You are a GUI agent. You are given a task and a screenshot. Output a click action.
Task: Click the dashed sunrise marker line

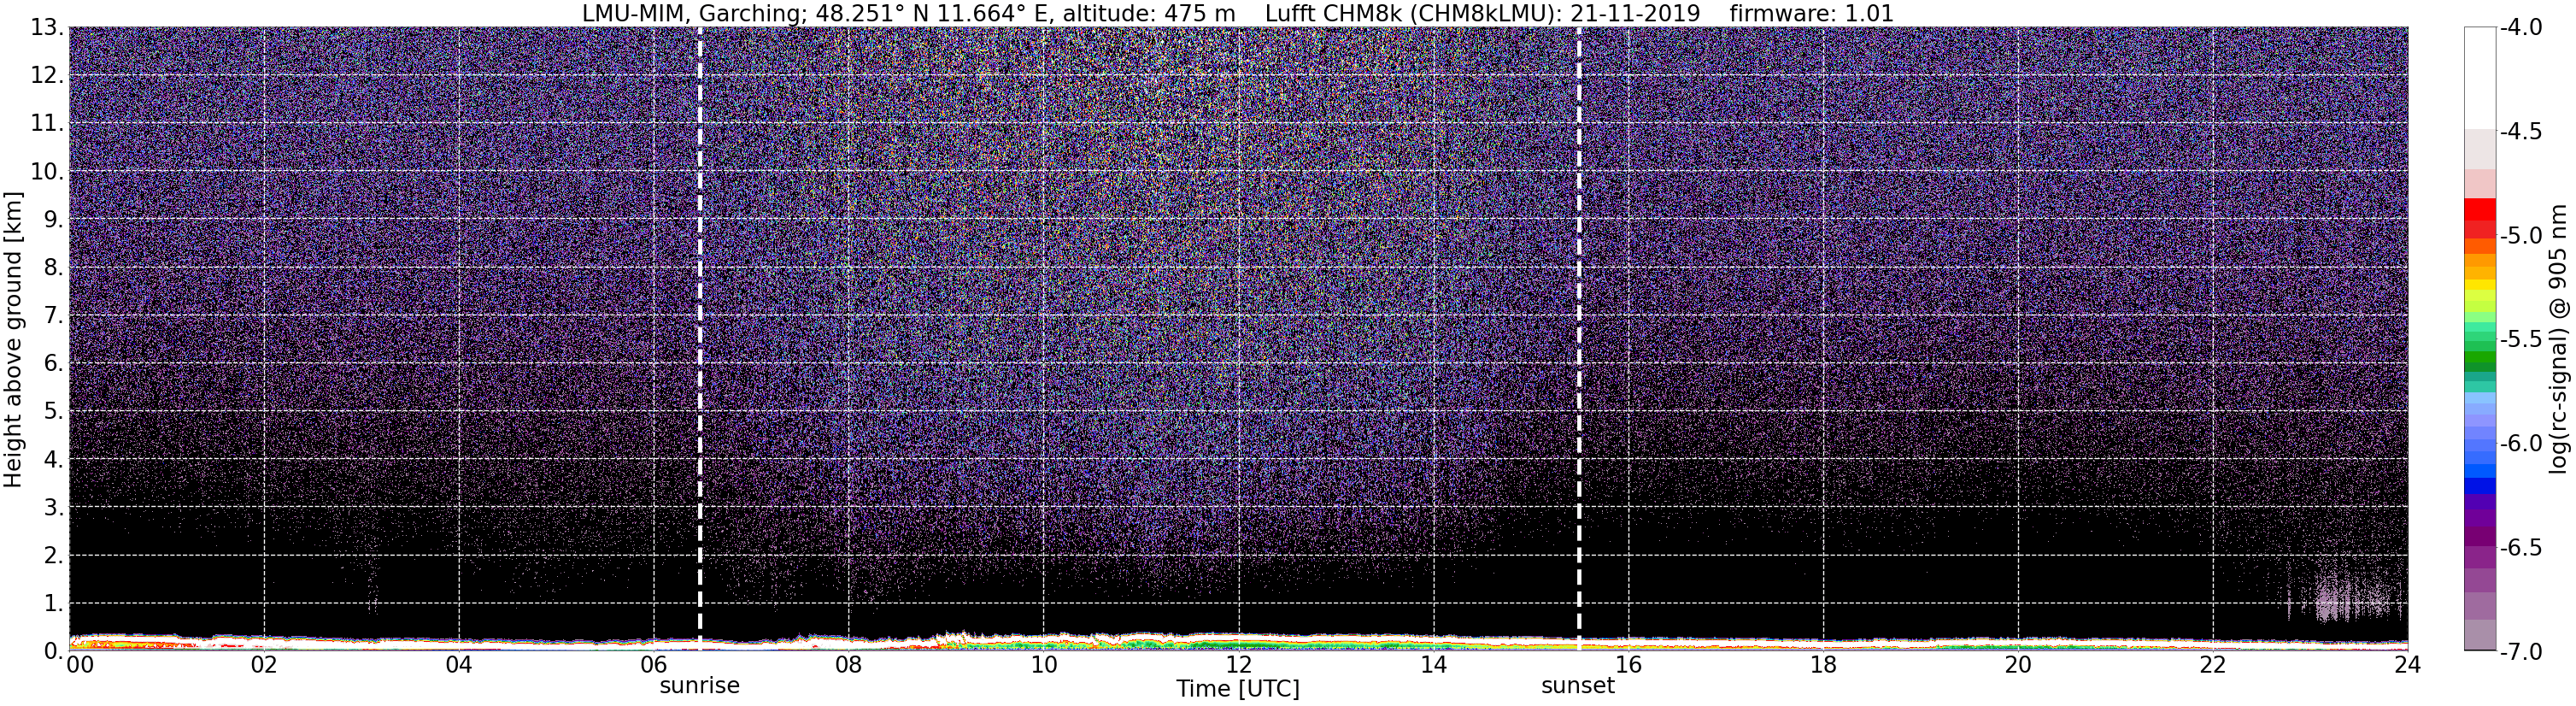[x=699, y=340]
